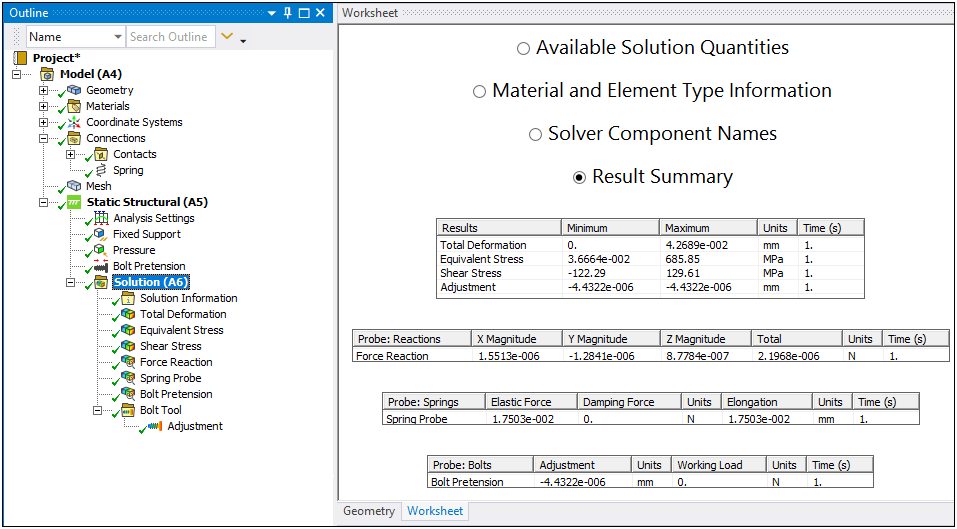The height and width of the screenshot is (529, 957).
Task: Click the Solution Information icon
Action: coord(128,298)
